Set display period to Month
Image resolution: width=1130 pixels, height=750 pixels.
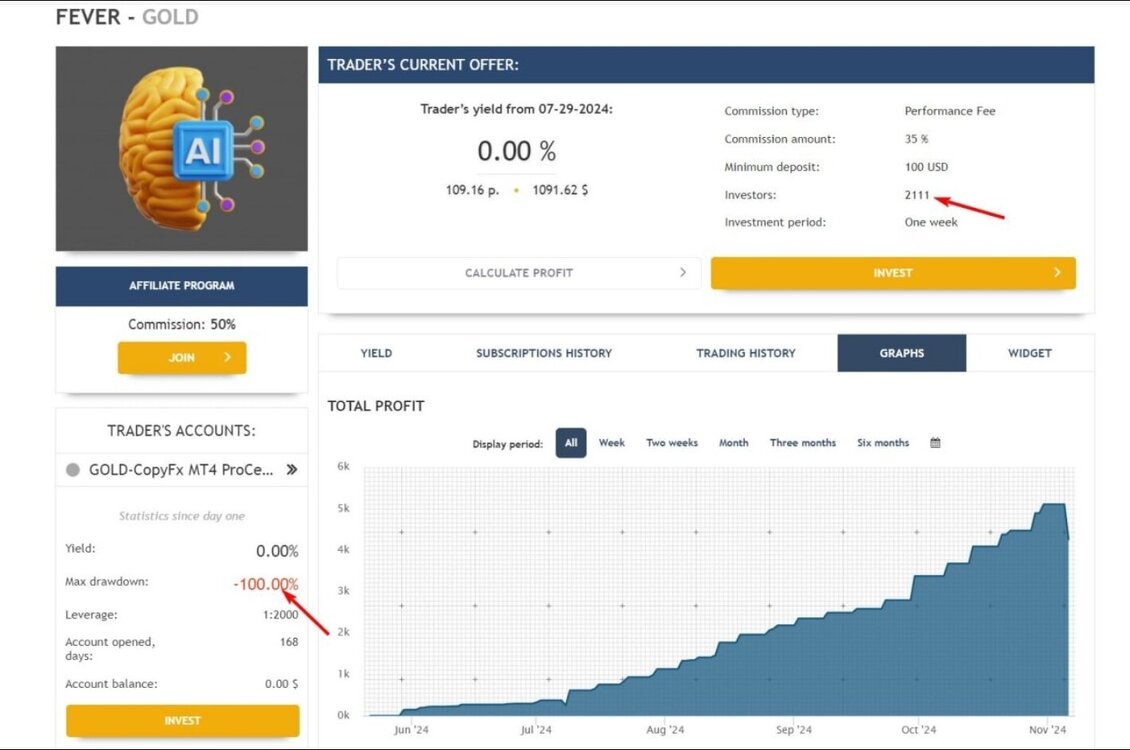pos(734,443)
